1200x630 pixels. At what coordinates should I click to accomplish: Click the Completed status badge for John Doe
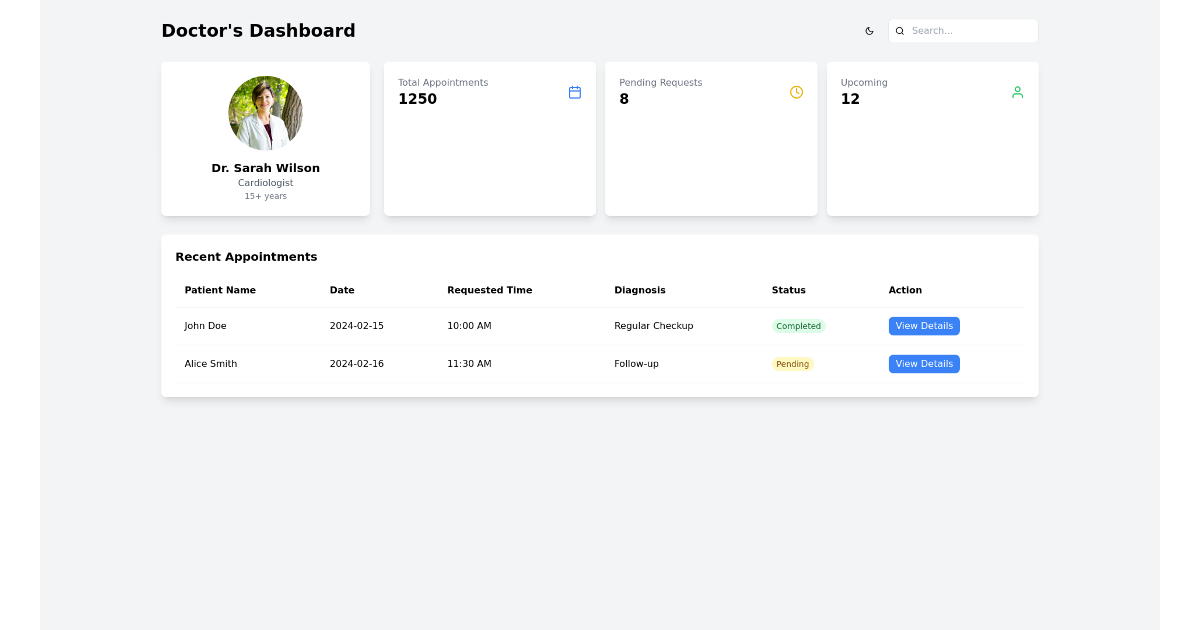tap(798, 325)
